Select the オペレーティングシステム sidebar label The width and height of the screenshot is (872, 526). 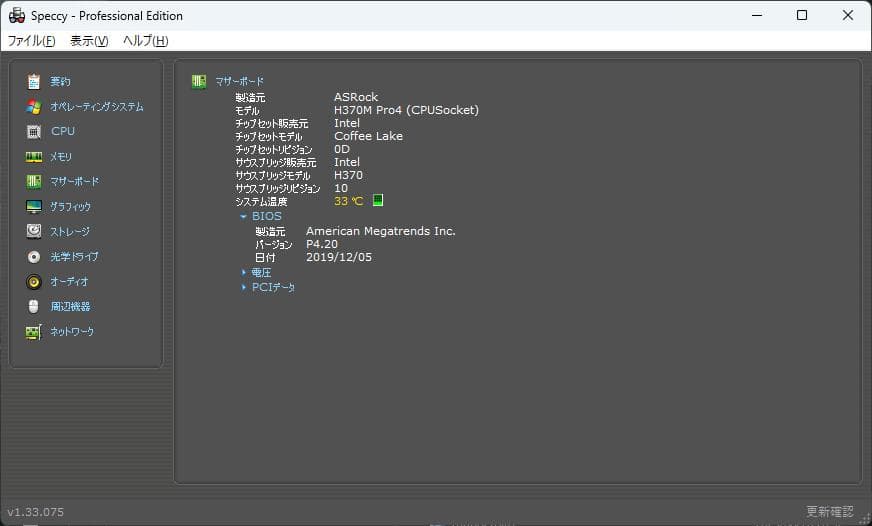(x=97, y=107)
